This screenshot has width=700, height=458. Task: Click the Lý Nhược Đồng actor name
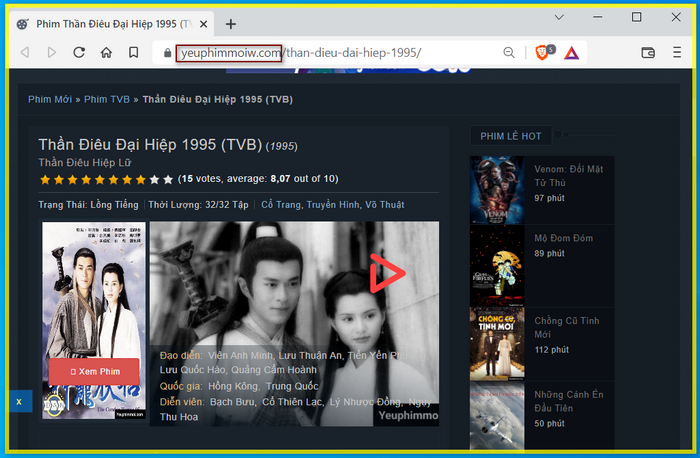click(x=366, y=402)
